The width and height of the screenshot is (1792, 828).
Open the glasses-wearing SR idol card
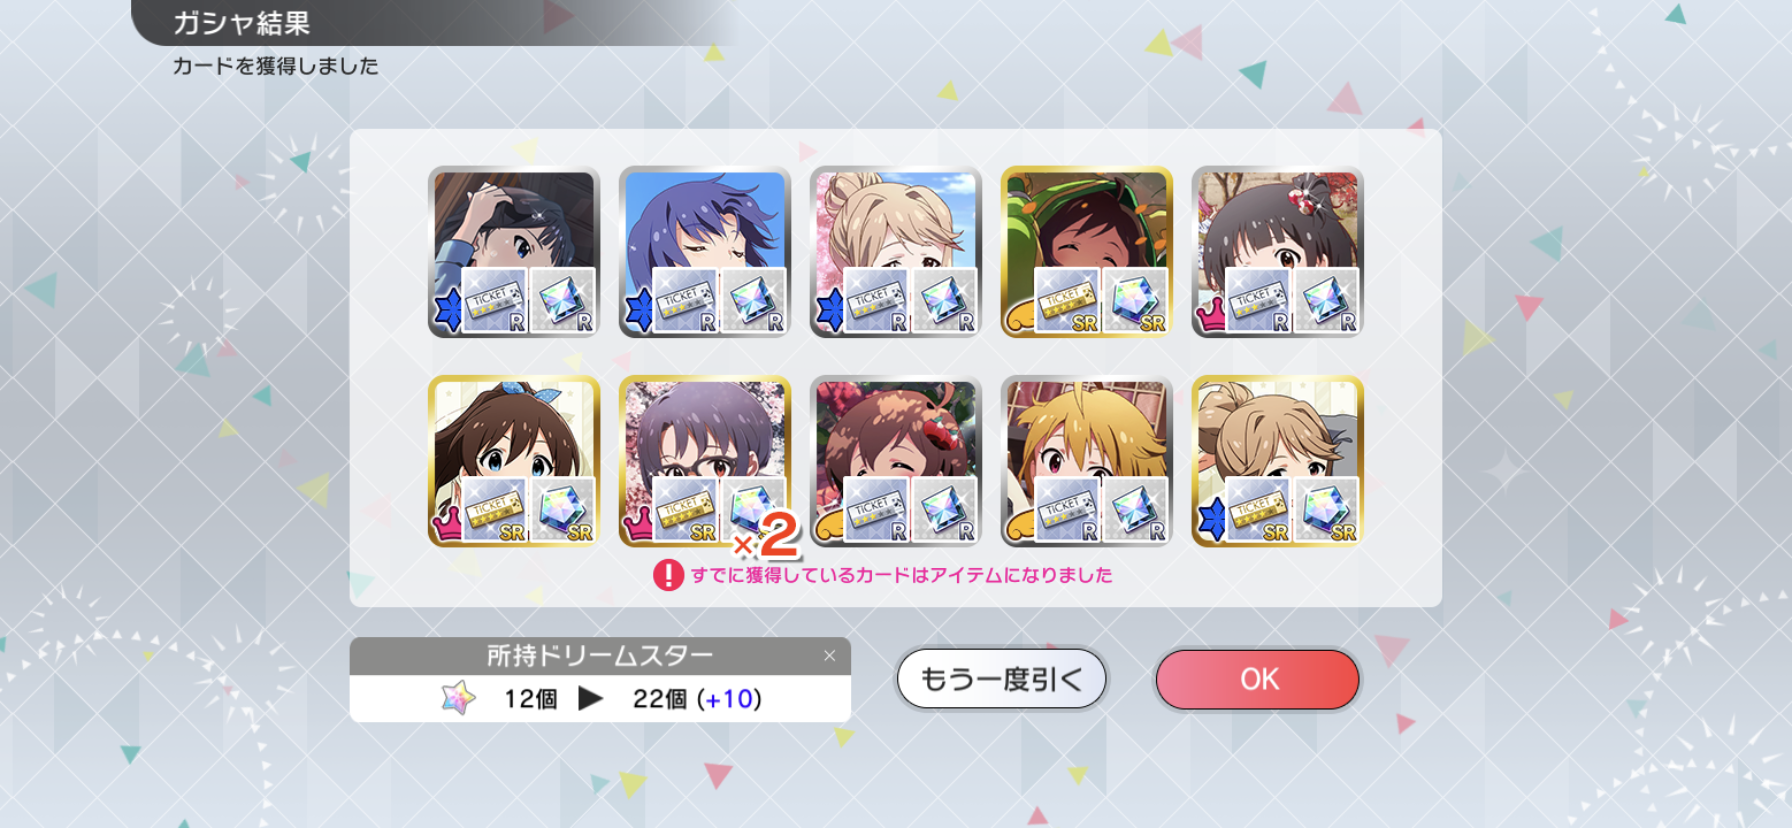[x=705, y=461]
